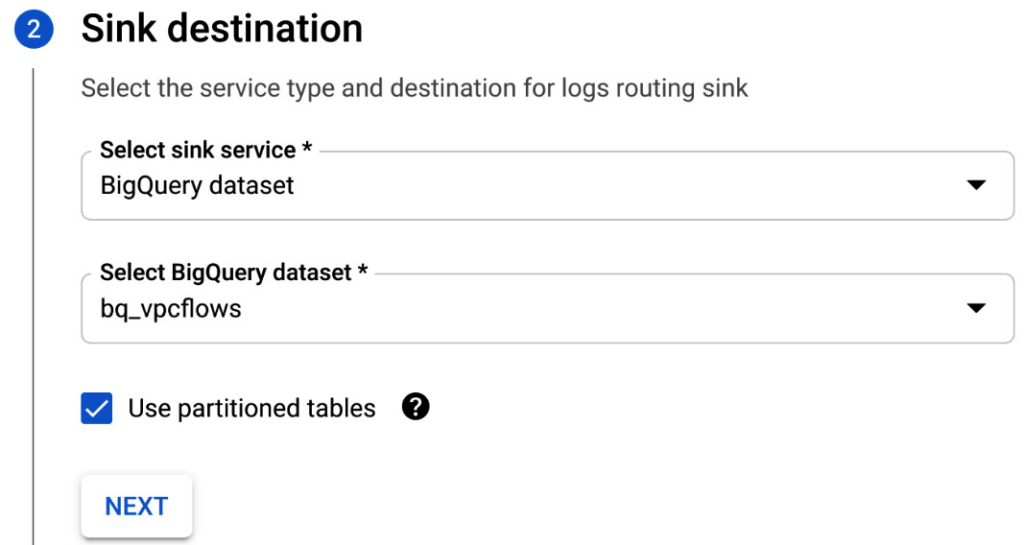The width and height of the screenshot is (1024, 545).
Task: Open the Select sink service combo box
Action: click(x=546, y=186)
